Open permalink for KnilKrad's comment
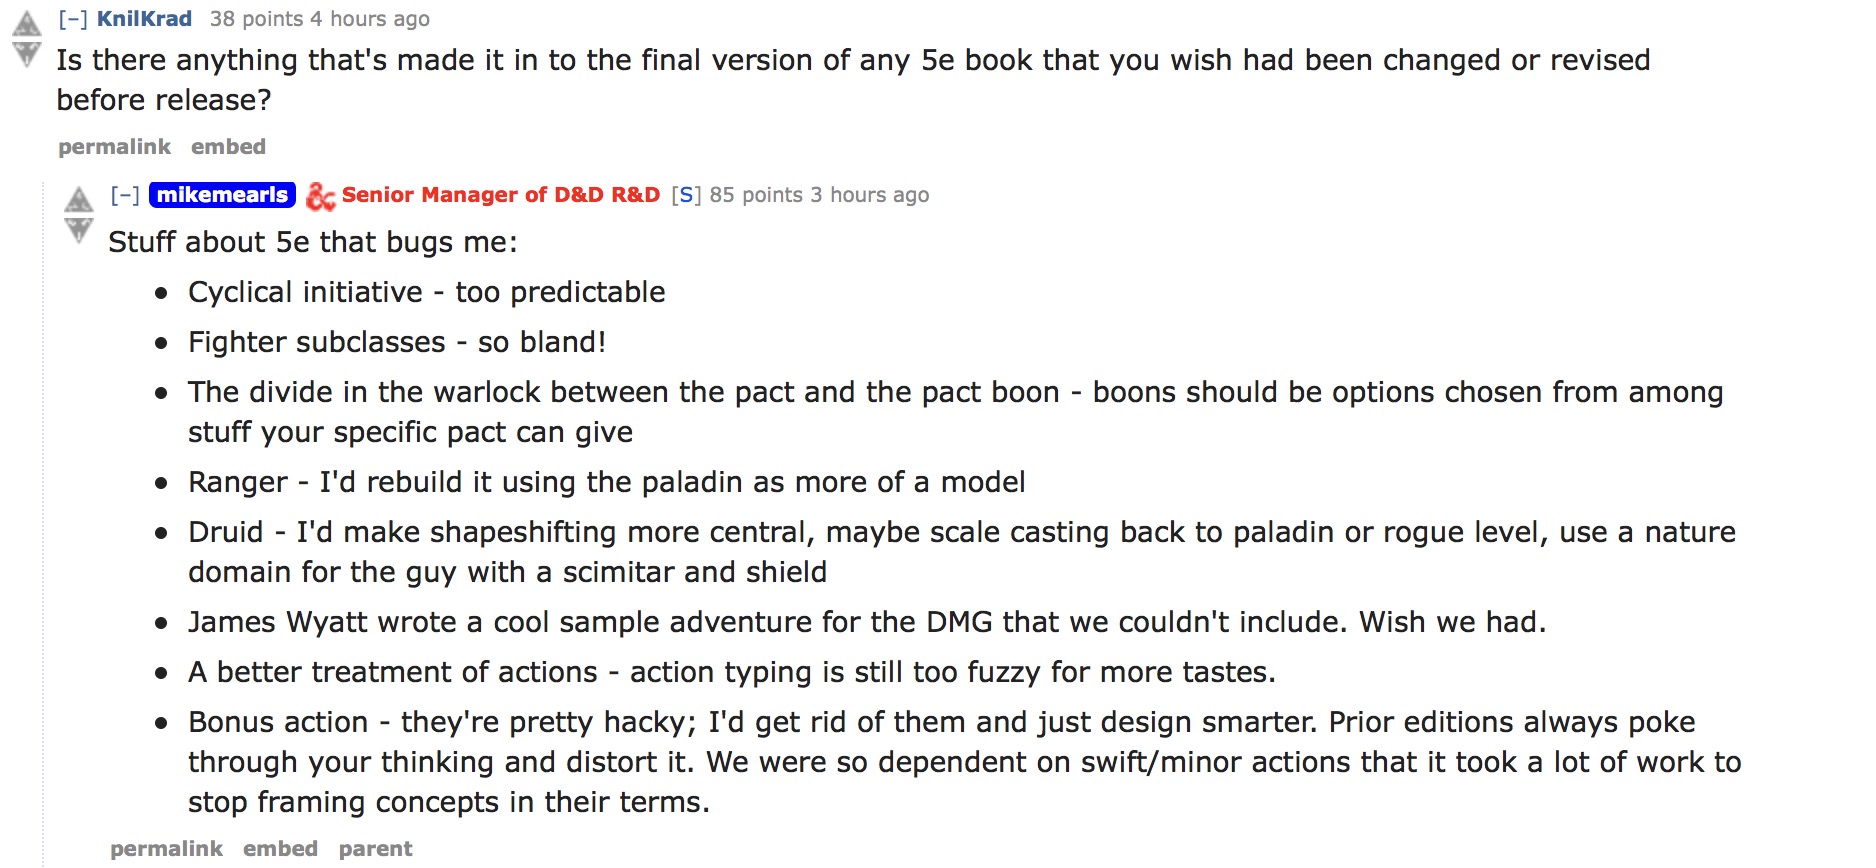 pyautogui.click(x=114, y=147)
